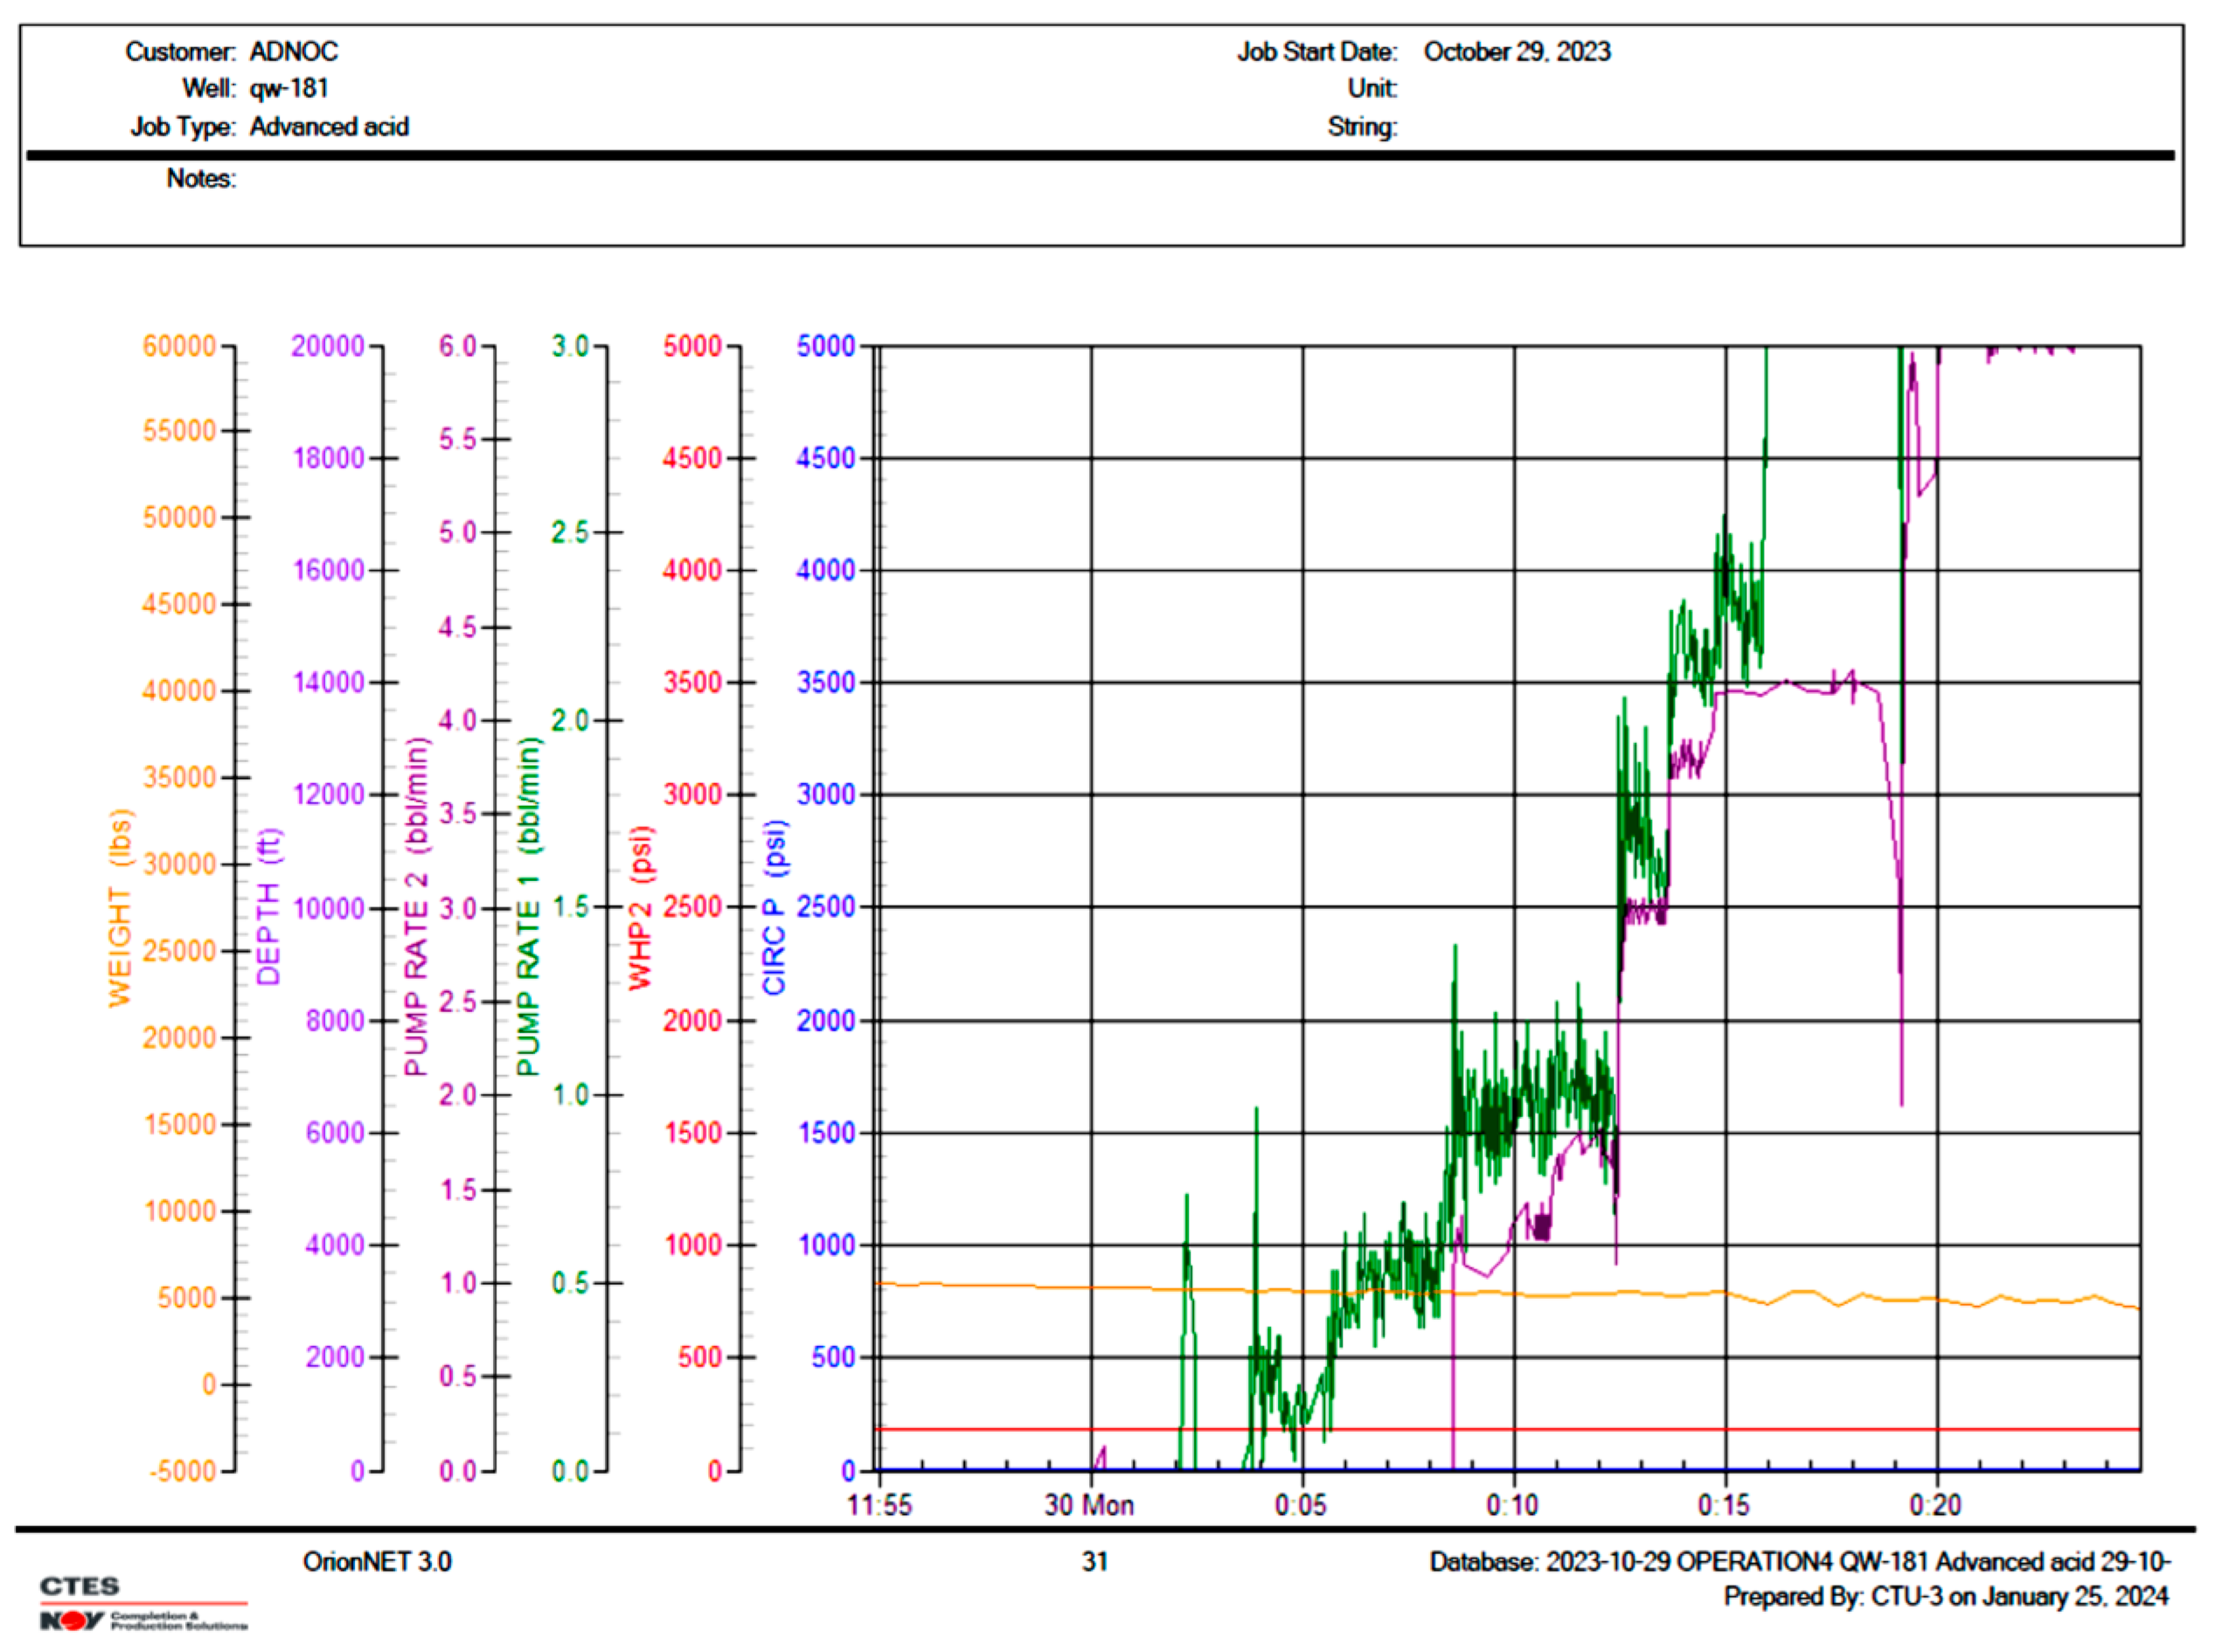Click the WHP2 (psi) axis label
This screenshot has width=2222, height=1652.
coord(640,907)
